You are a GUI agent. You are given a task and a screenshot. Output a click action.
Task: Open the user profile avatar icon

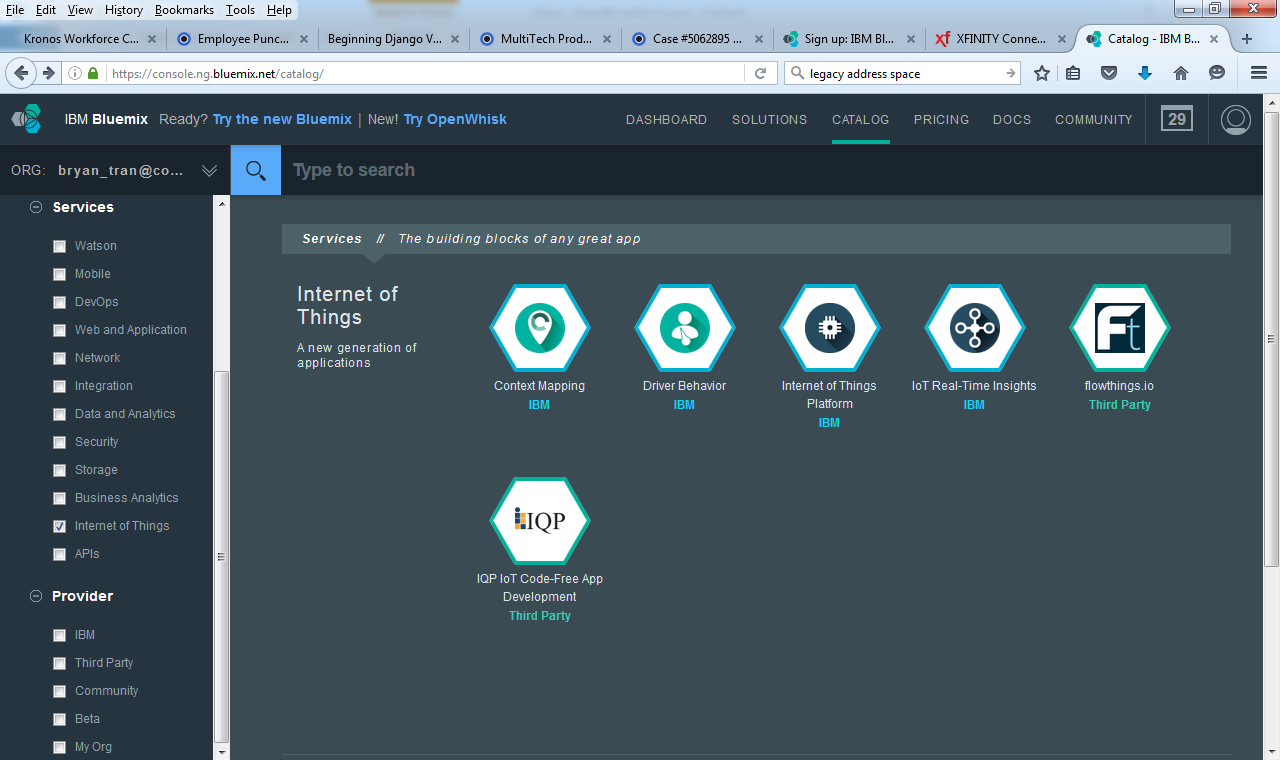coord(1236,120)
